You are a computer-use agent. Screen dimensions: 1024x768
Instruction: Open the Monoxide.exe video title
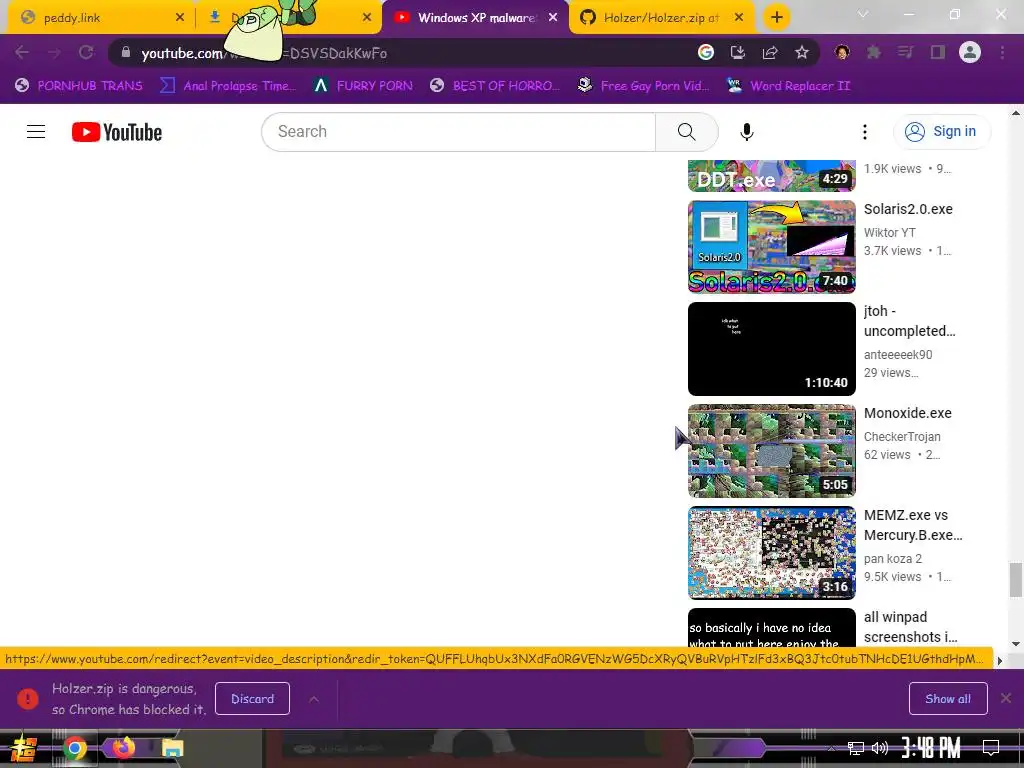click(907, 413)
